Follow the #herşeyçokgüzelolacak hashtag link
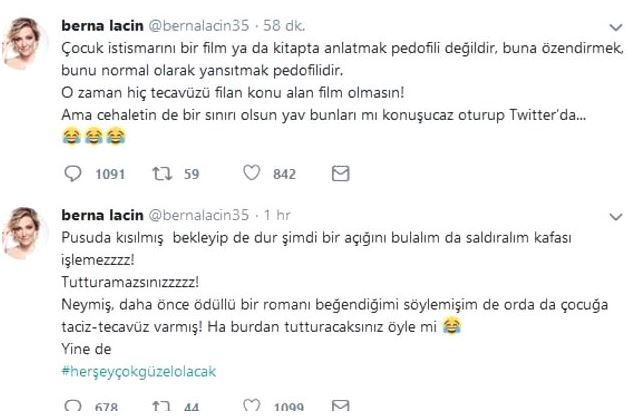630x417 pixels. point(138,370)
